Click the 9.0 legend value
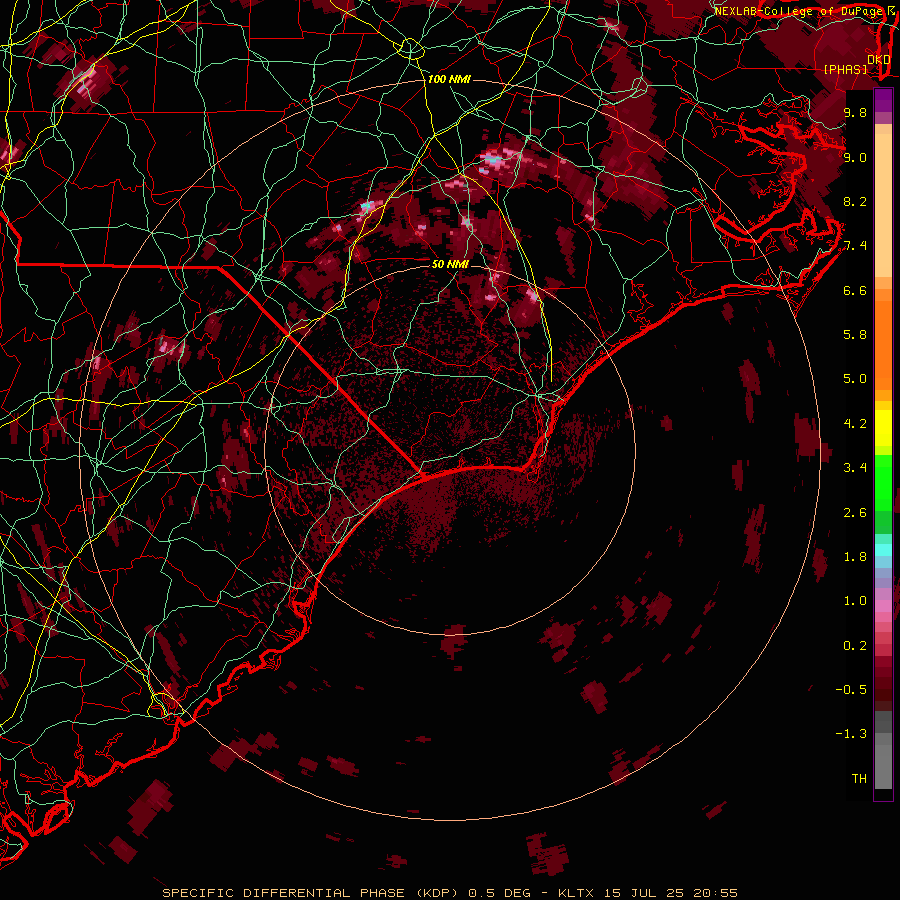Screen dimensions: 900x900 [855, 157]
